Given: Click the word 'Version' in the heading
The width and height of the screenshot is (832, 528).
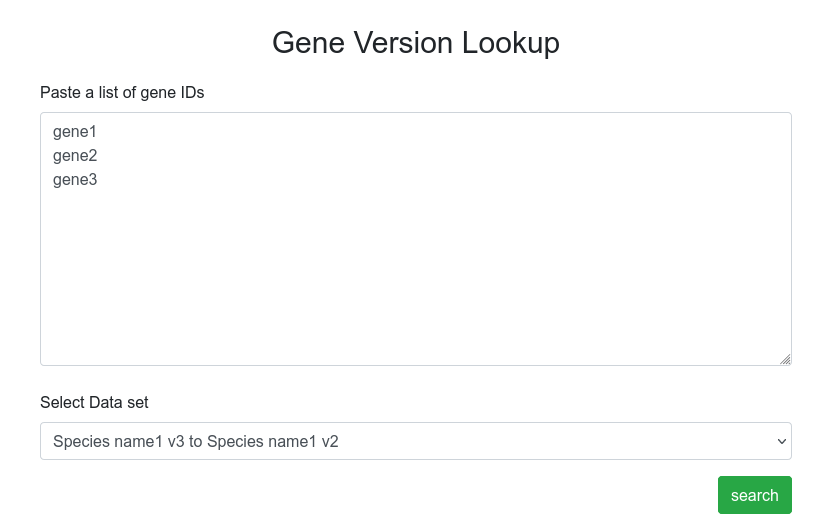Looking at the screenshot, I should 403,42.
